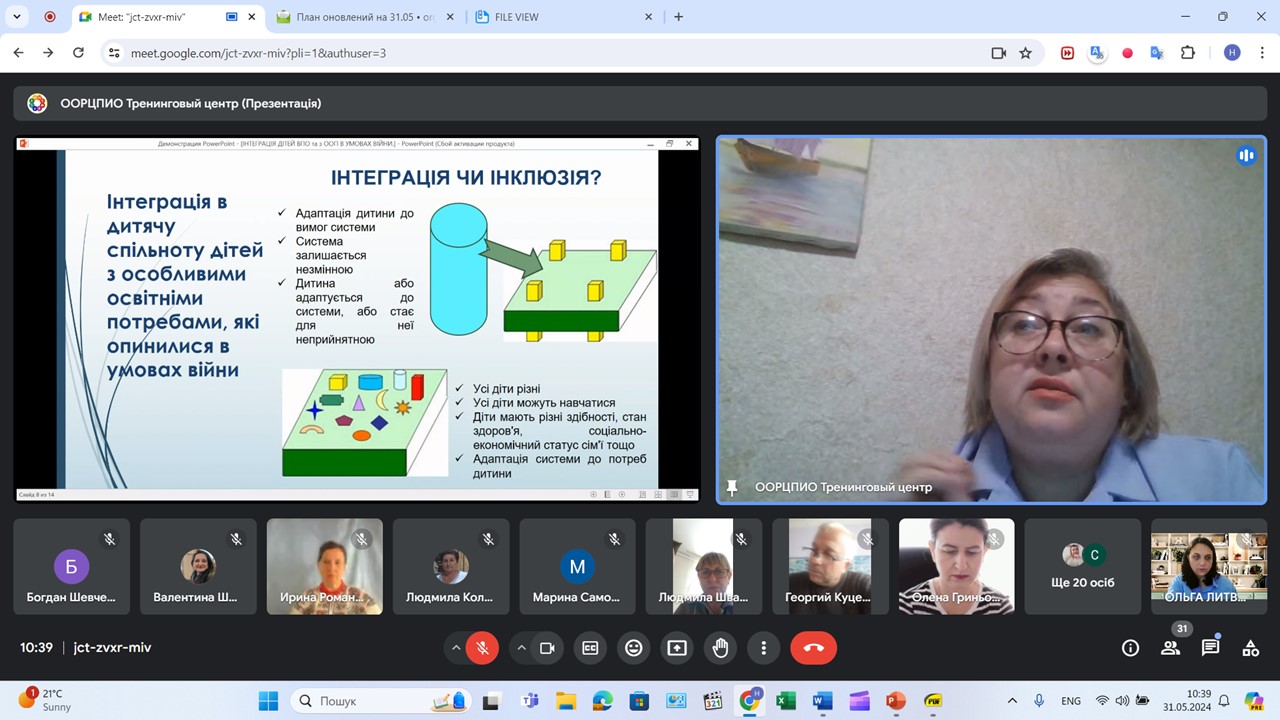The width and height of the screenshot is (1280, 720).
Task: Open the emoji reactions button
Action: click(633, 648)
